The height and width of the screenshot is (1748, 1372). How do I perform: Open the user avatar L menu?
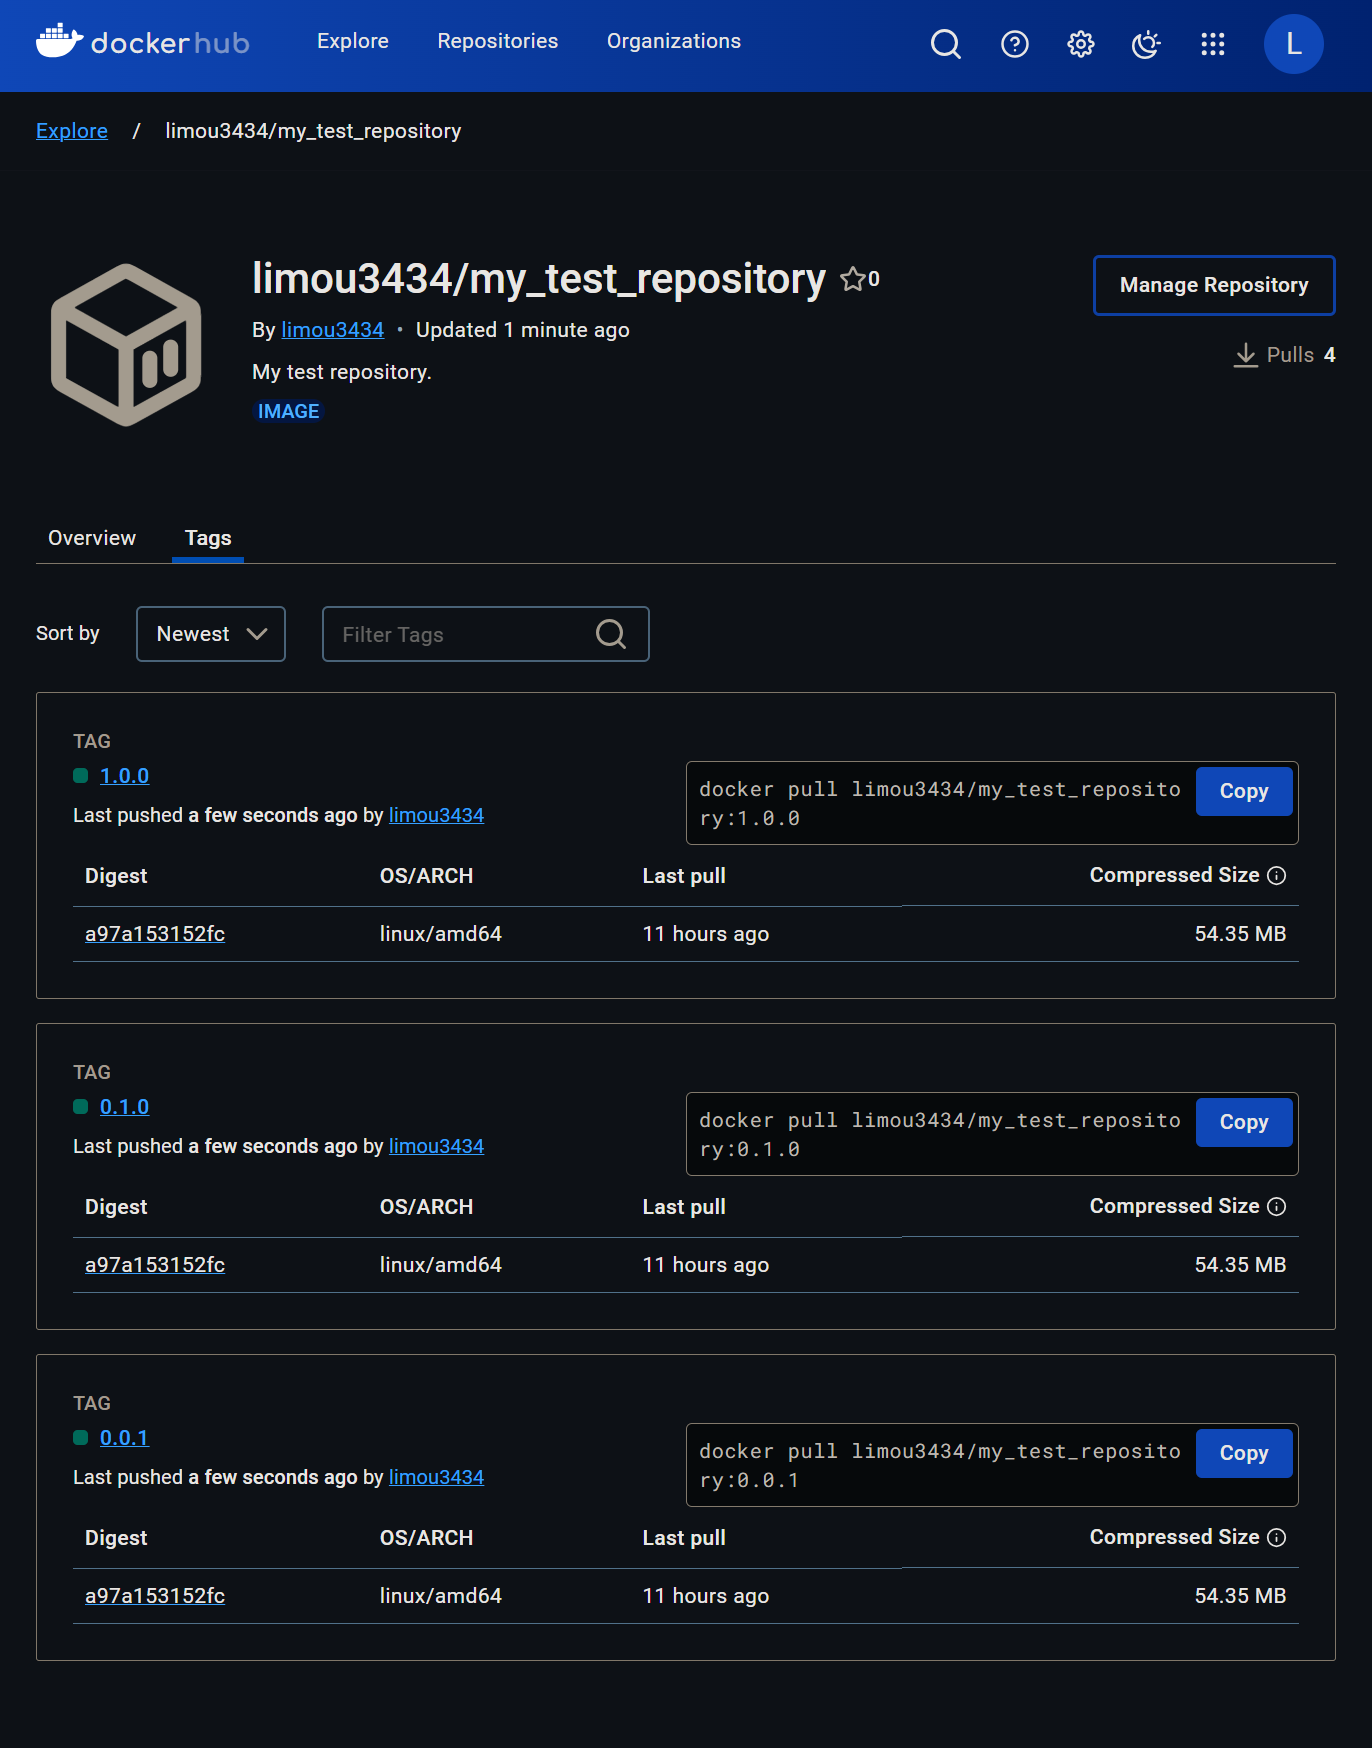[1293, 44]
